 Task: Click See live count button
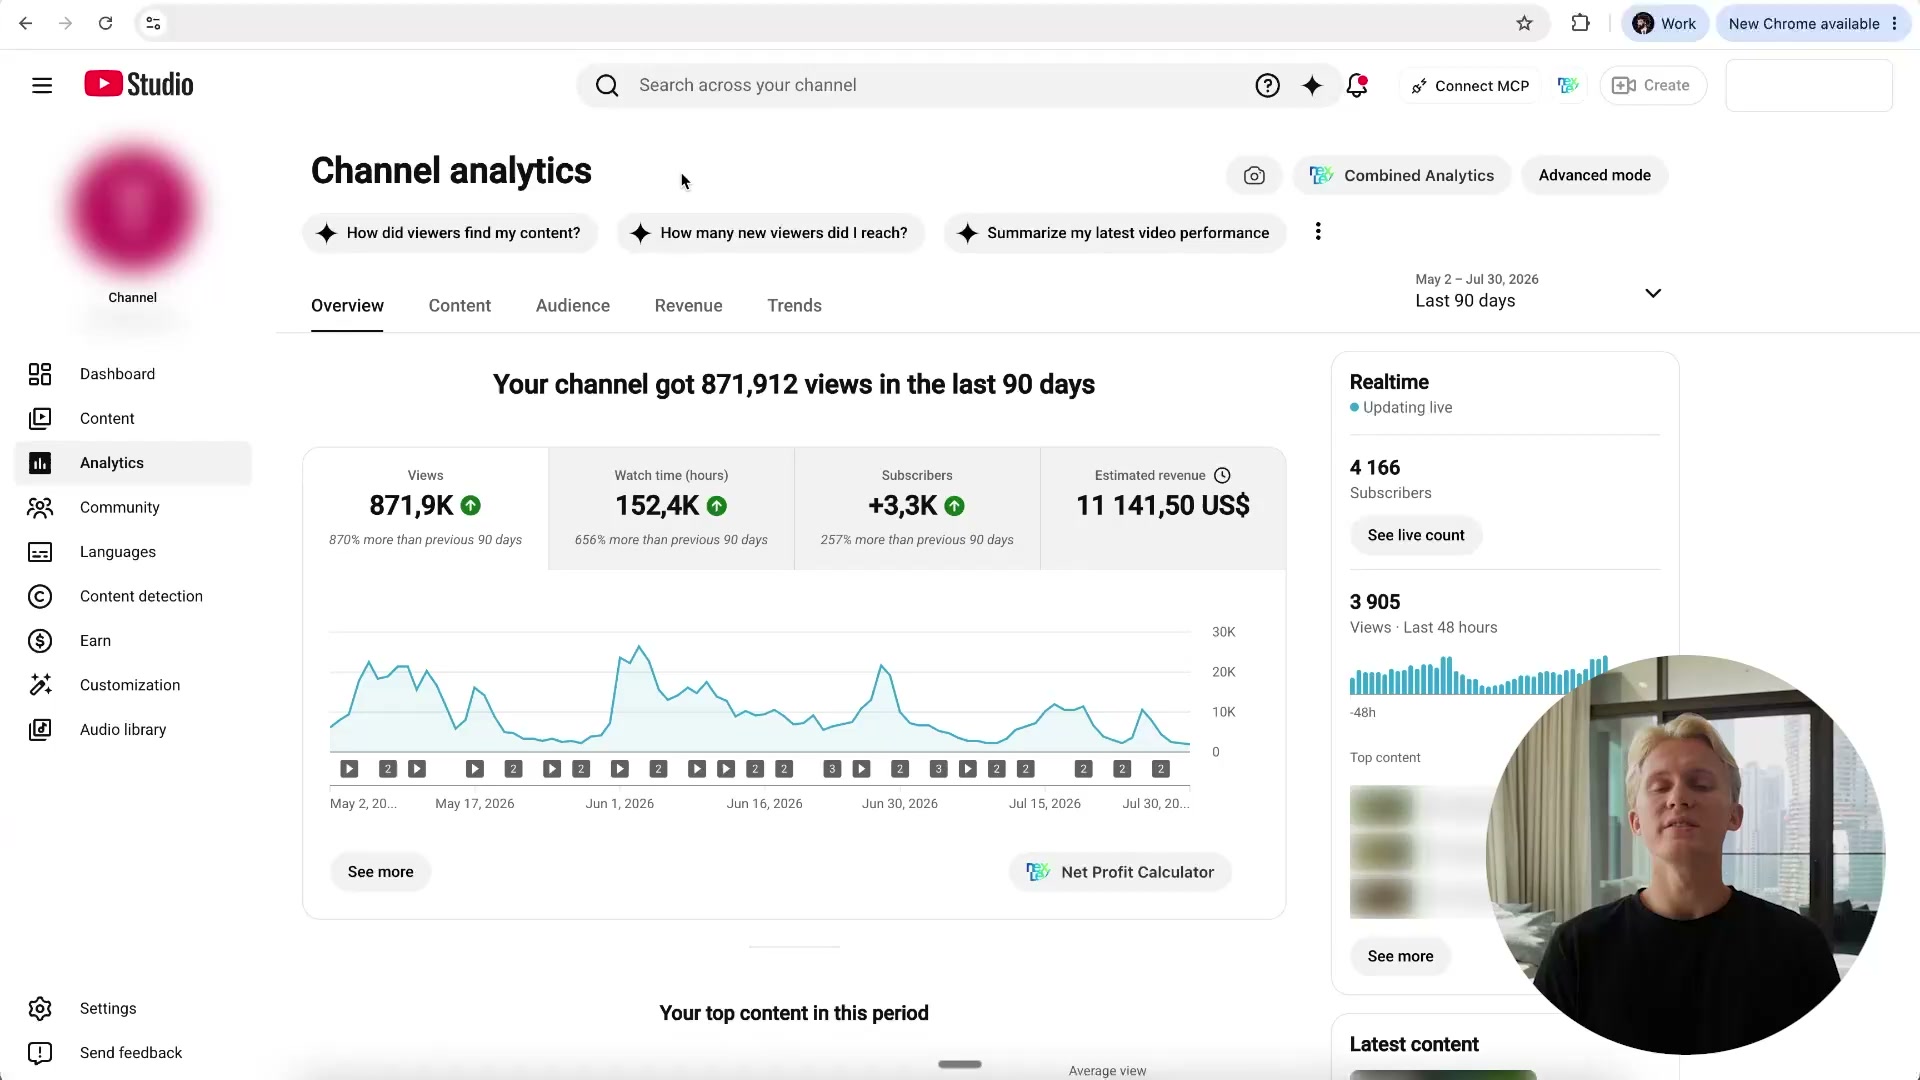[x=1416, y=536]
